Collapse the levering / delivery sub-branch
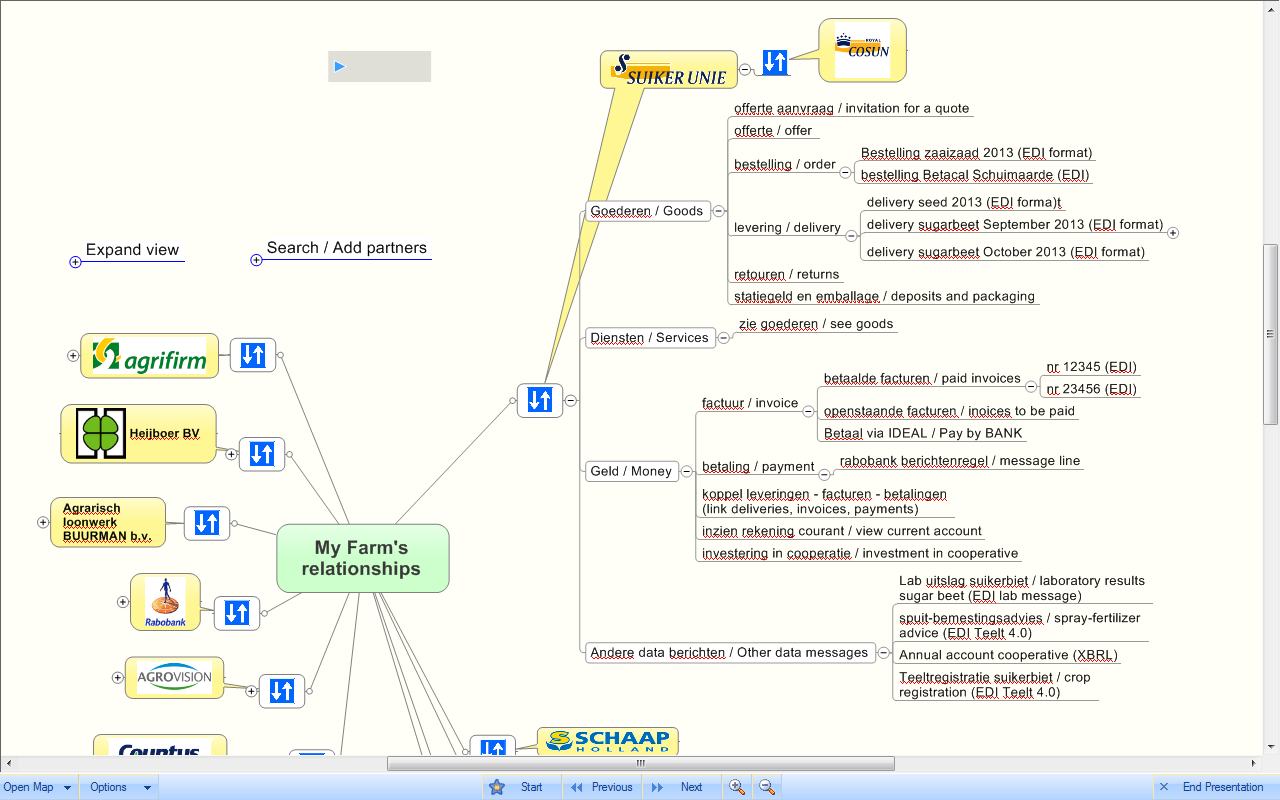This screenshot has width=1280, height=800. pyautogui.click(x=851, y=236)
